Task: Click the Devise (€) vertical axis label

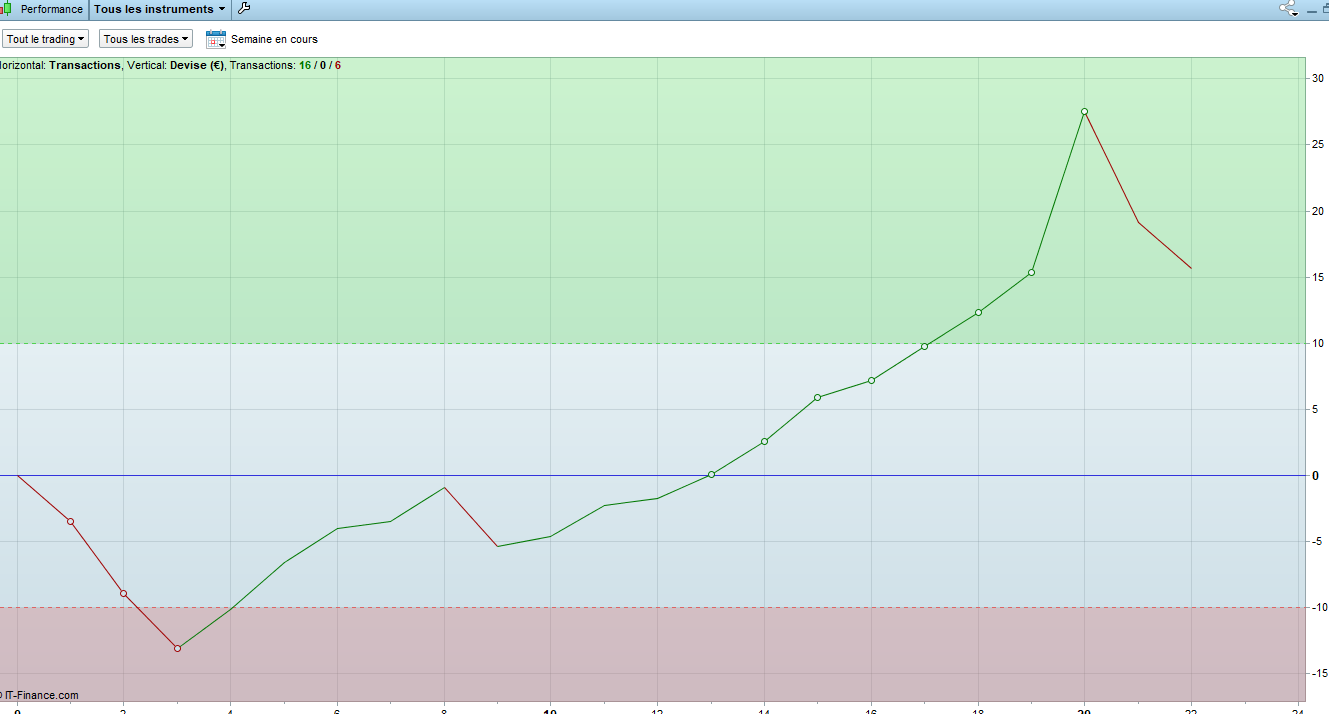Action: (197, 65)
